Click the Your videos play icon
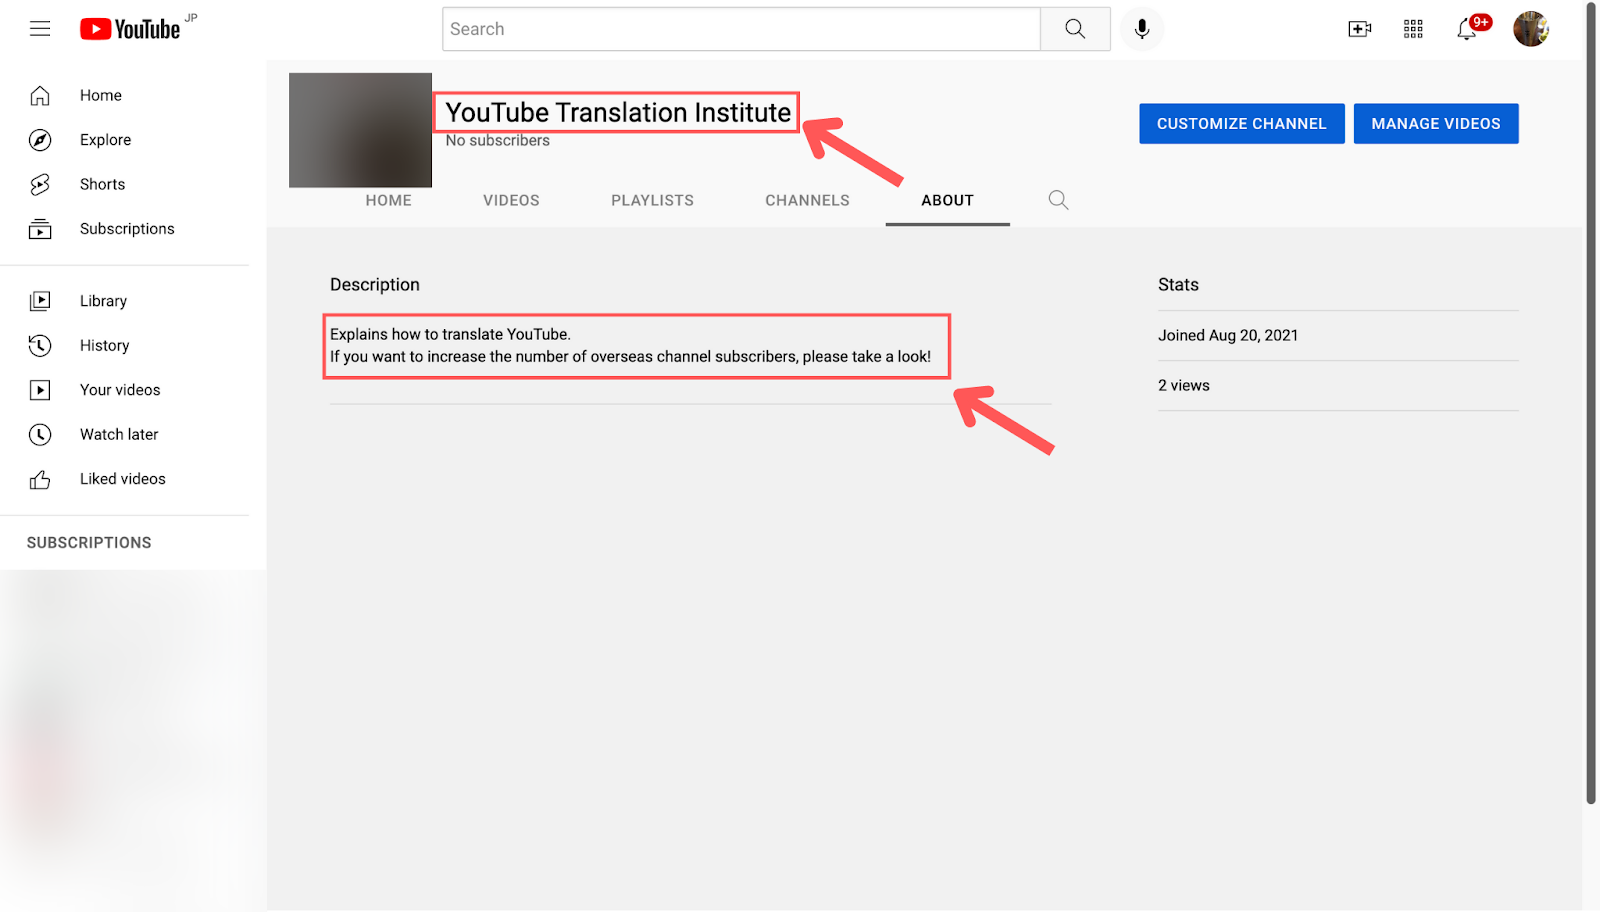 pyautogui.click(x=40, y=390)
